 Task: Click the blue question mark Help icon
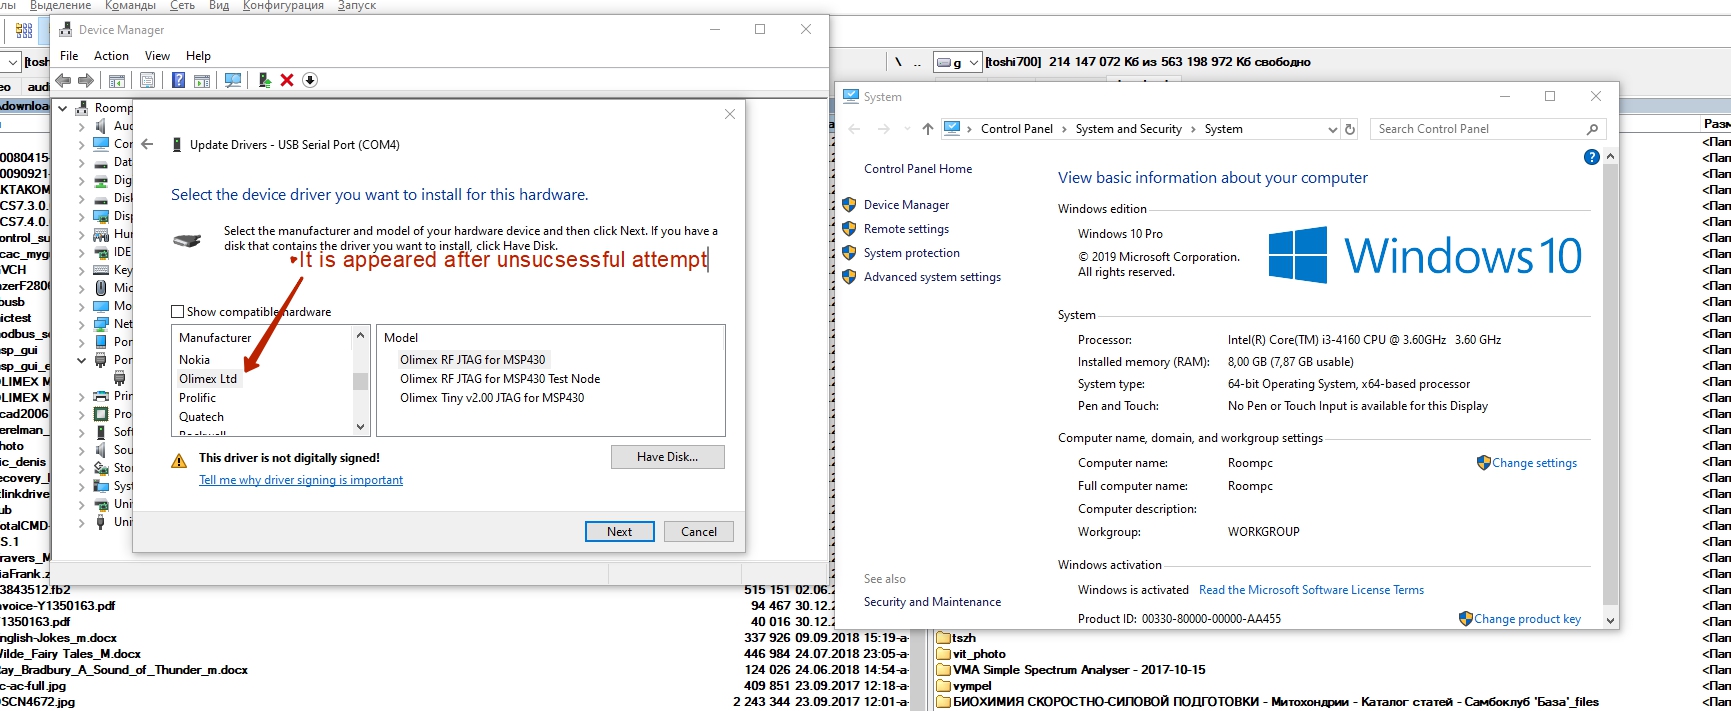click(178, 80)
